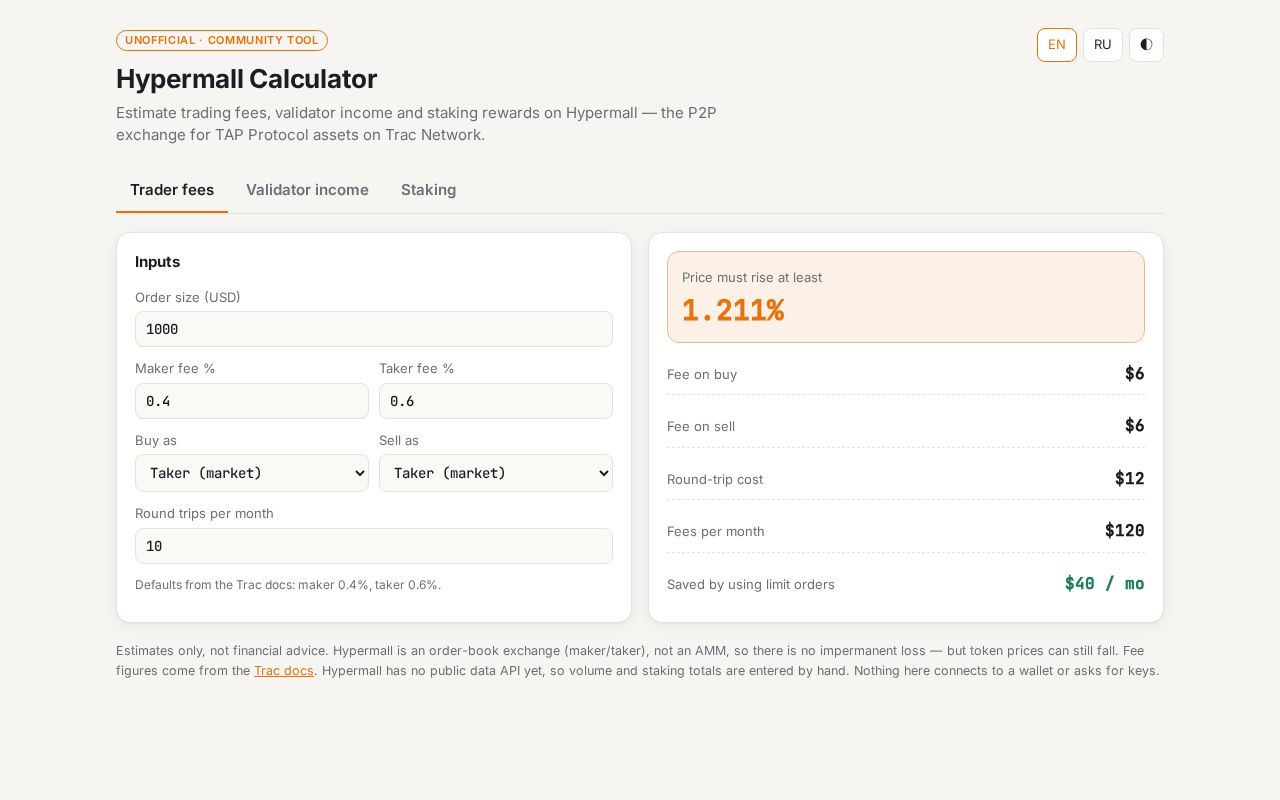Focus the Order size (USD) field
Image resolution: width=1280 pixels, height=800 pixels.
(374, 329)
